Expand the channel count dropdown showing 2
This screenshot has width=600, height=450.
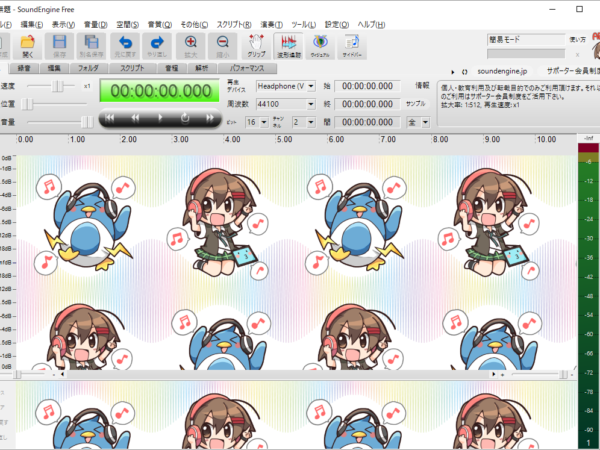point(311,122)
